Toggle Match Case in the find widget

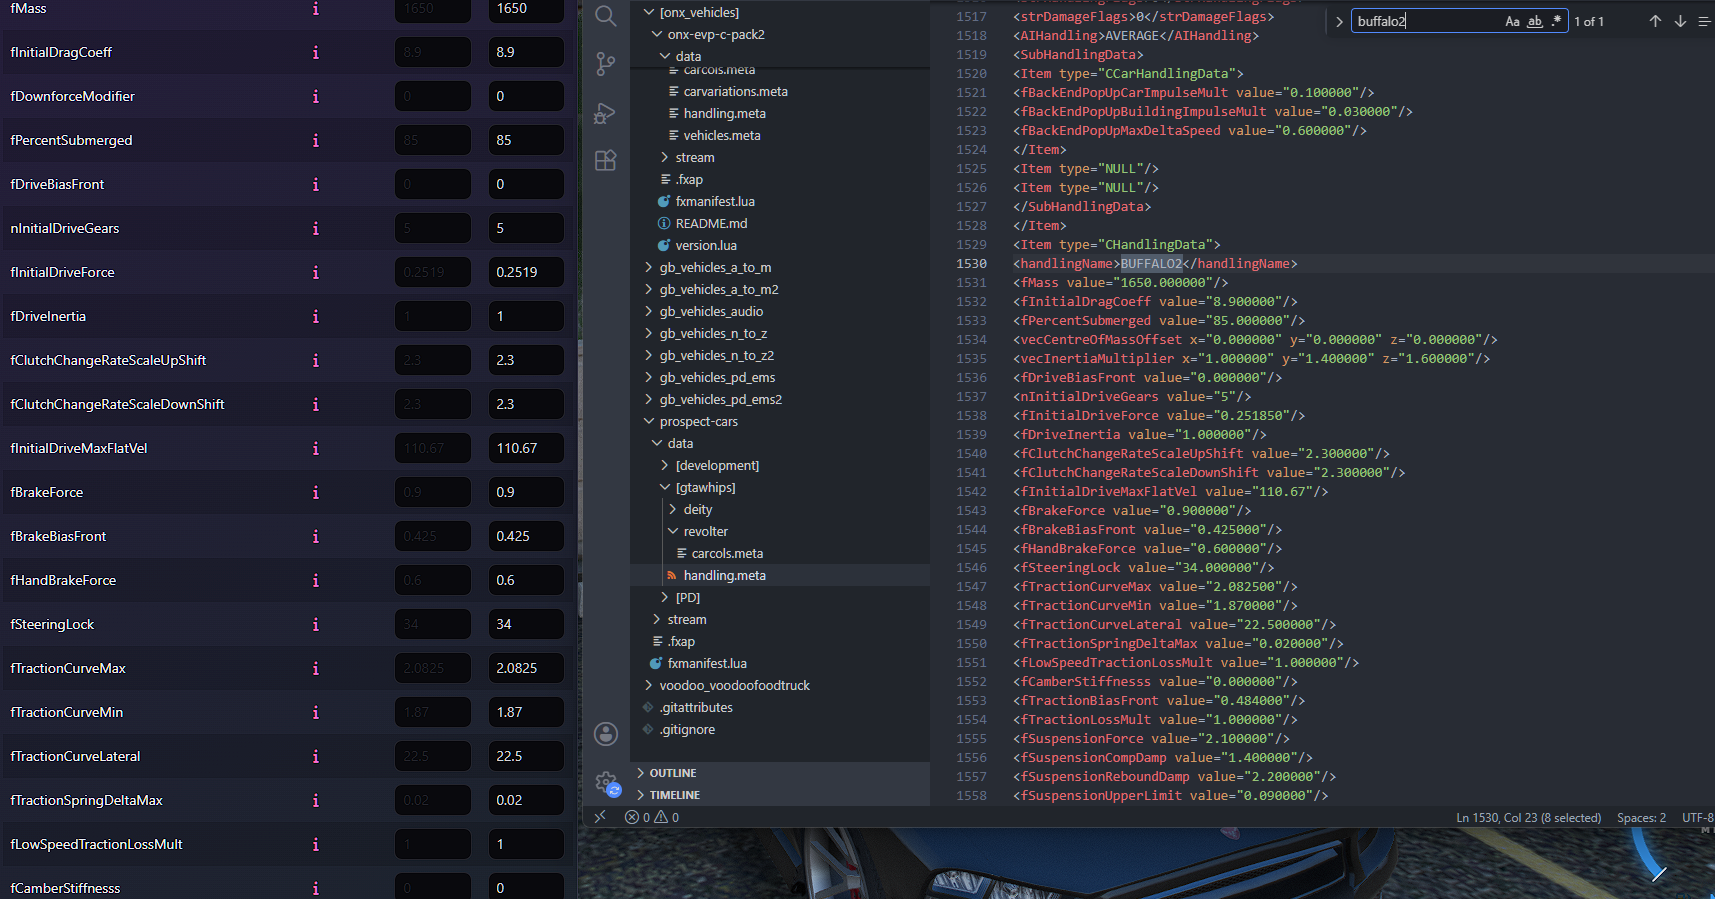point(1512,21)
